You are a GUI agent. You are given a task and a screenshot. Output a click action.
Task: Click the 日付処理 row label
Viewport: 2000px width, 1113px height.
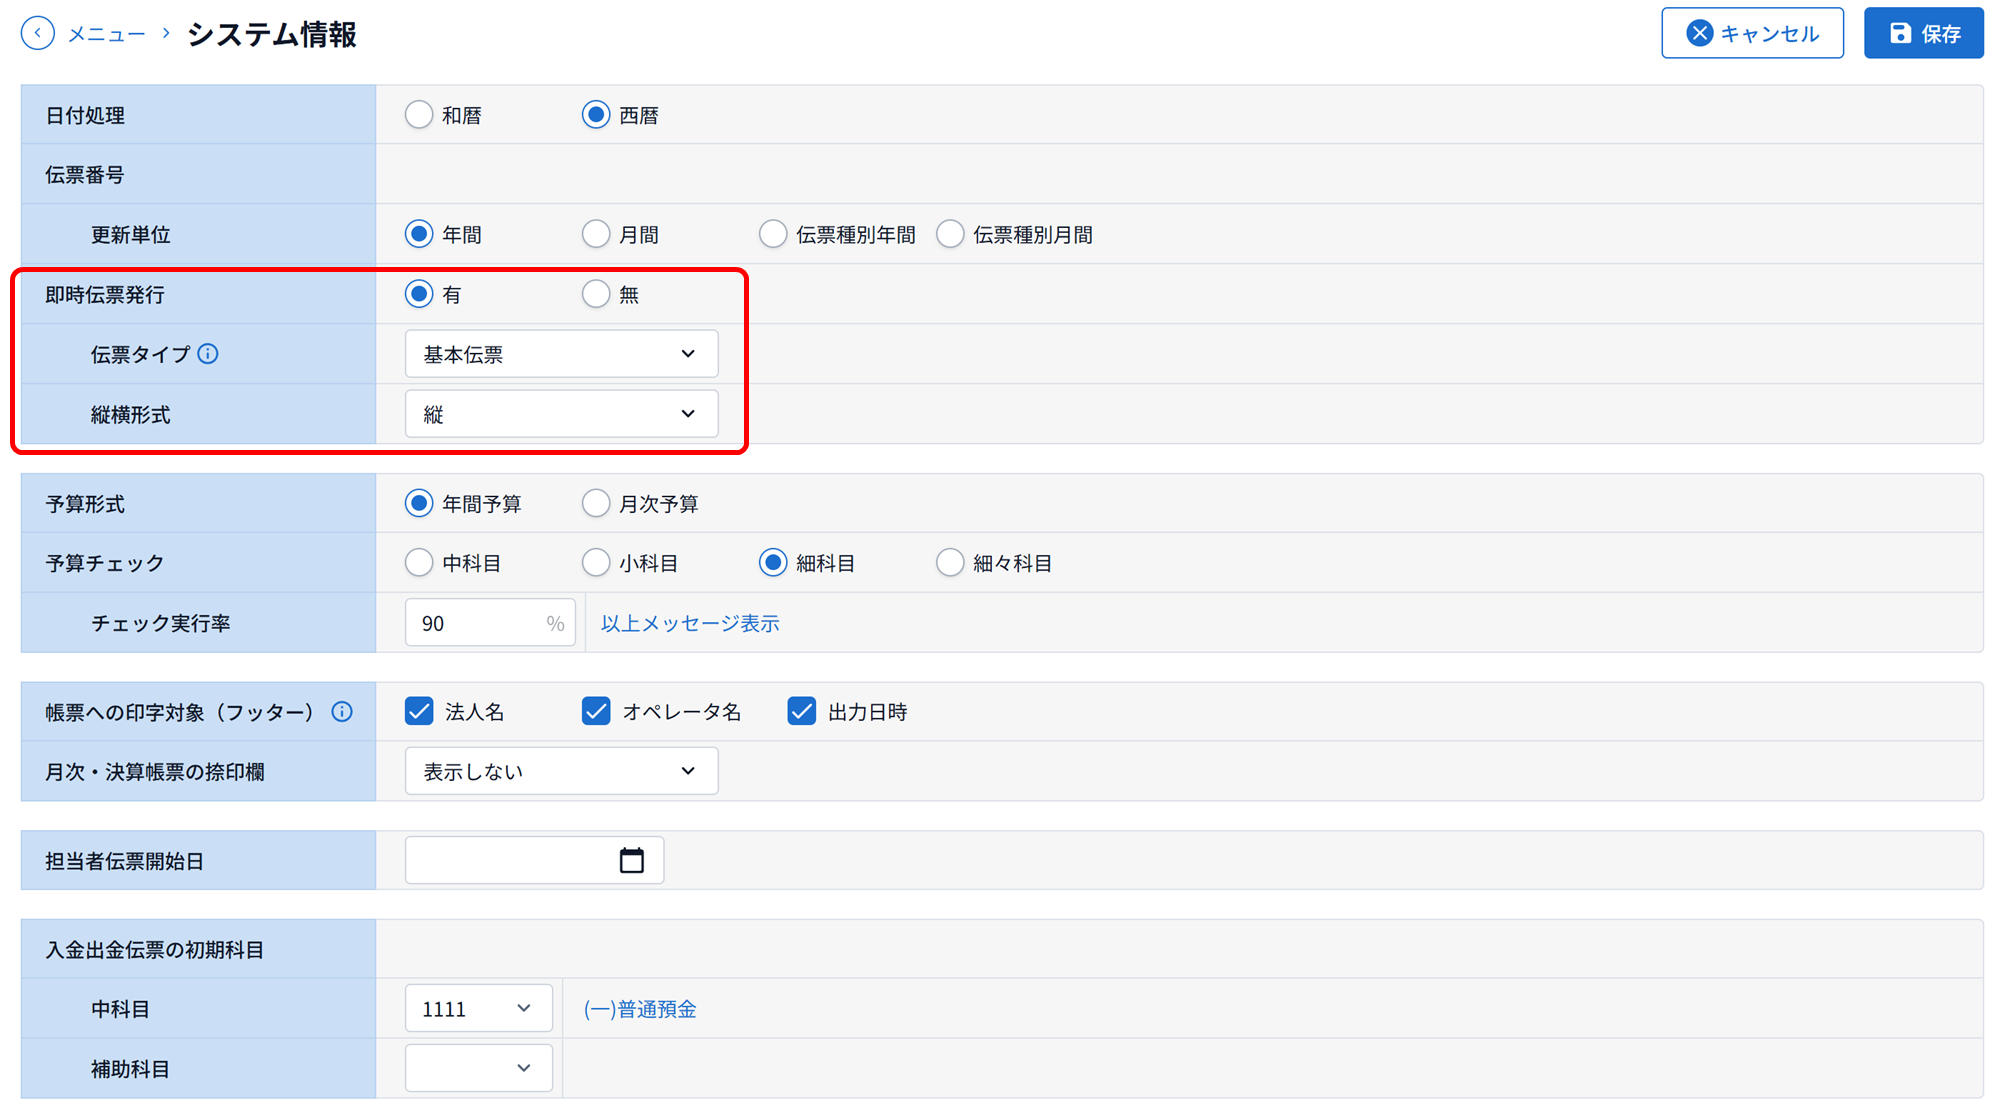coord(85,115)
